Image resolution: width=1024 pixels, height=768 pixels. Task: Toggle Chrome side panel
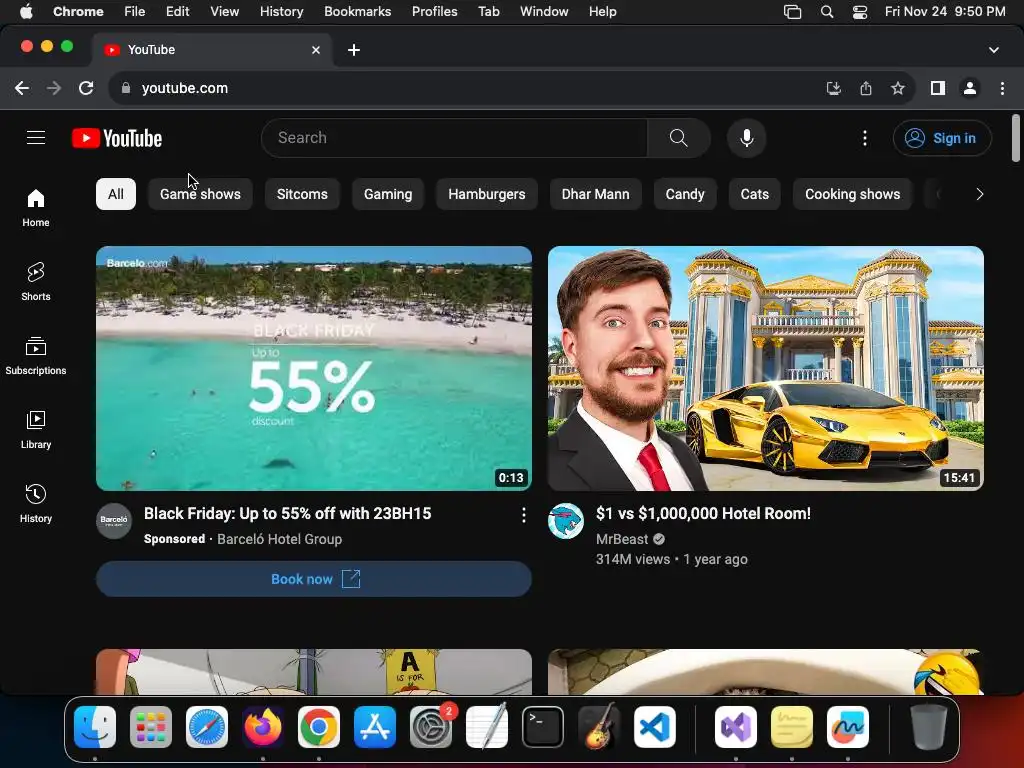point(938,88)
